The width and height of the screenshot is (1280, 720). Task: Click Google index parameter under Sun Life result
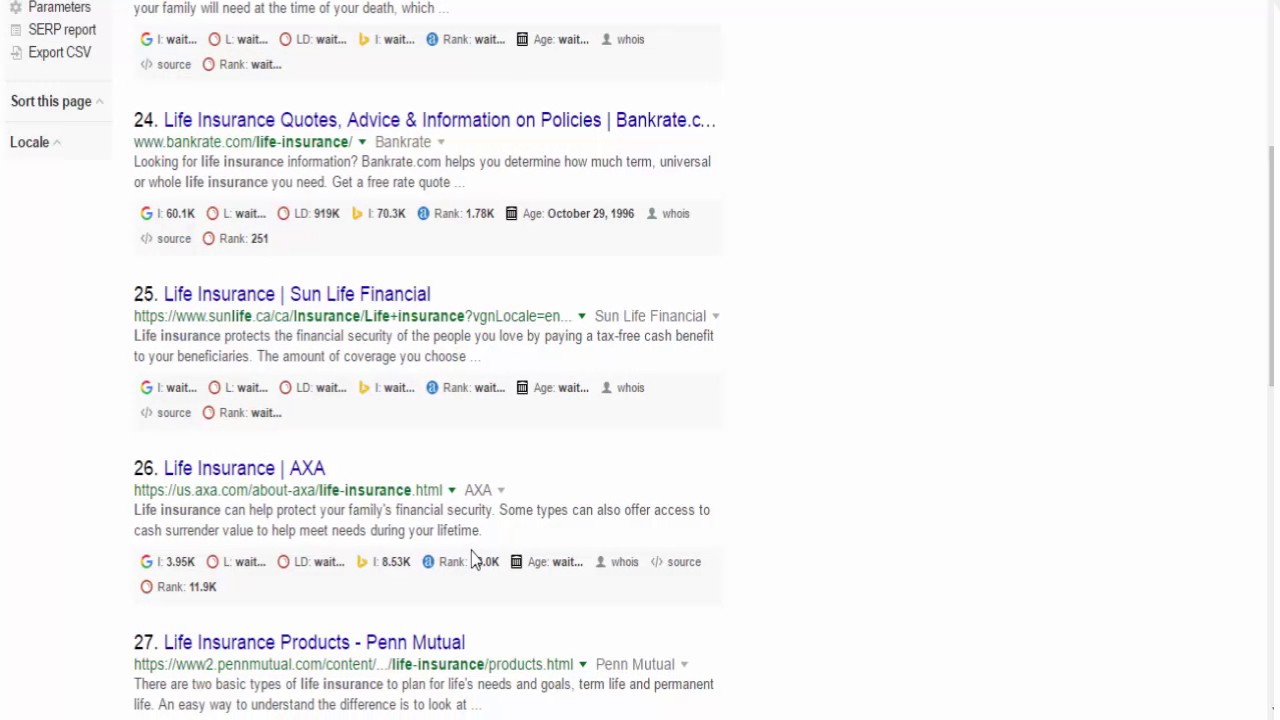[169, 387]
